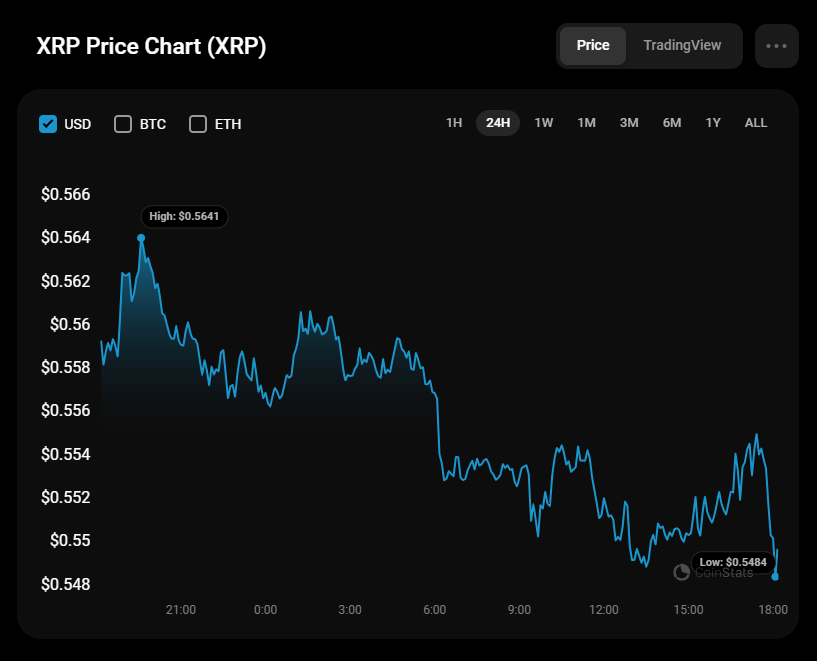This screenshot has height=661, width=817.
Task: Set chart range to 6M
Action: click(671, 123)
